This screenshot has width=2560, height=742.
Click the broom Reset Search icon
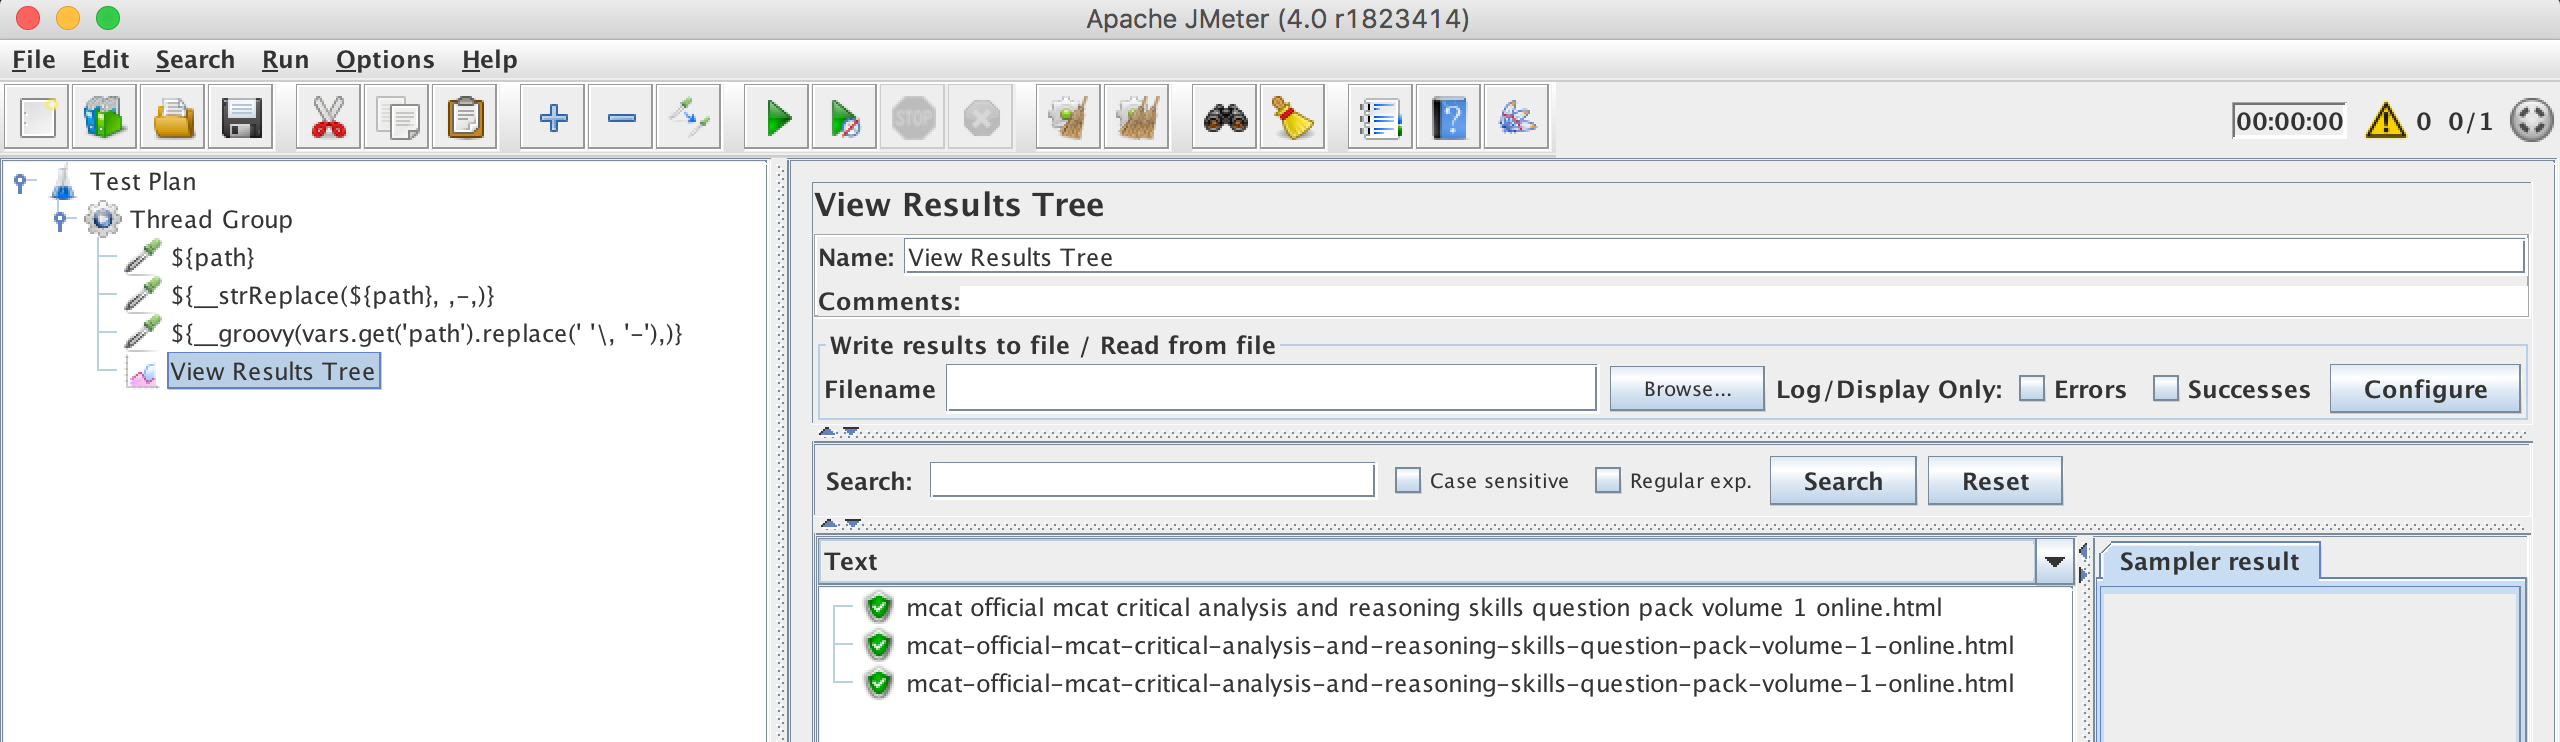point(1292,119)
